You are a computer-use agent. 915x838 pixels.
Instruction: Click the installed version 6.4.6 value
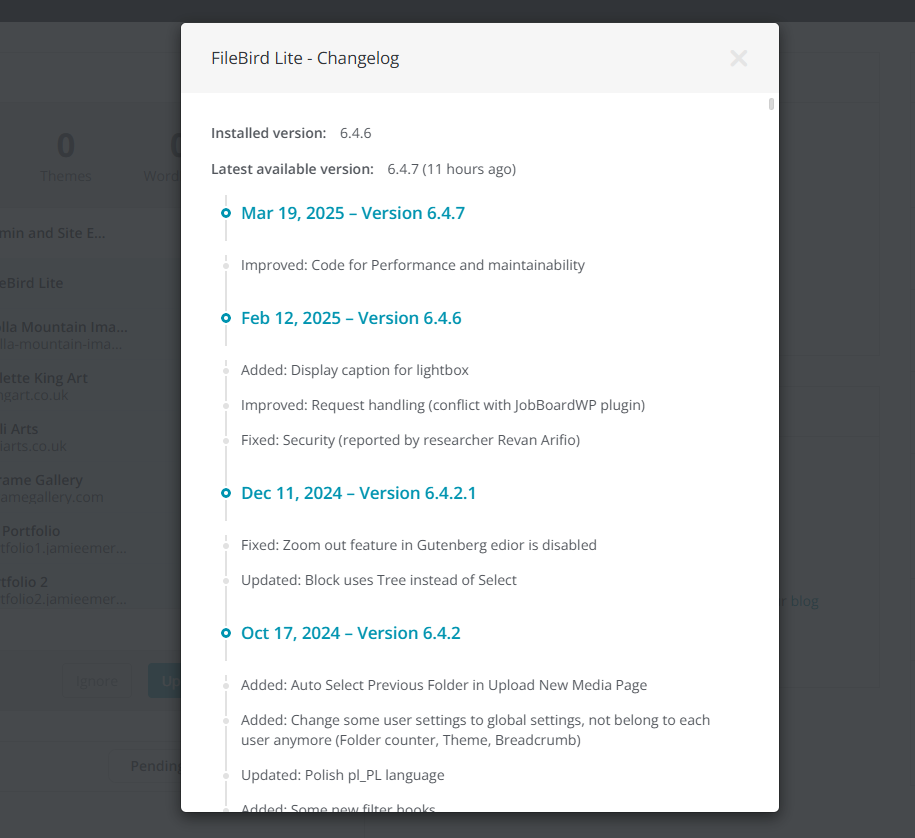pos(355,134)
